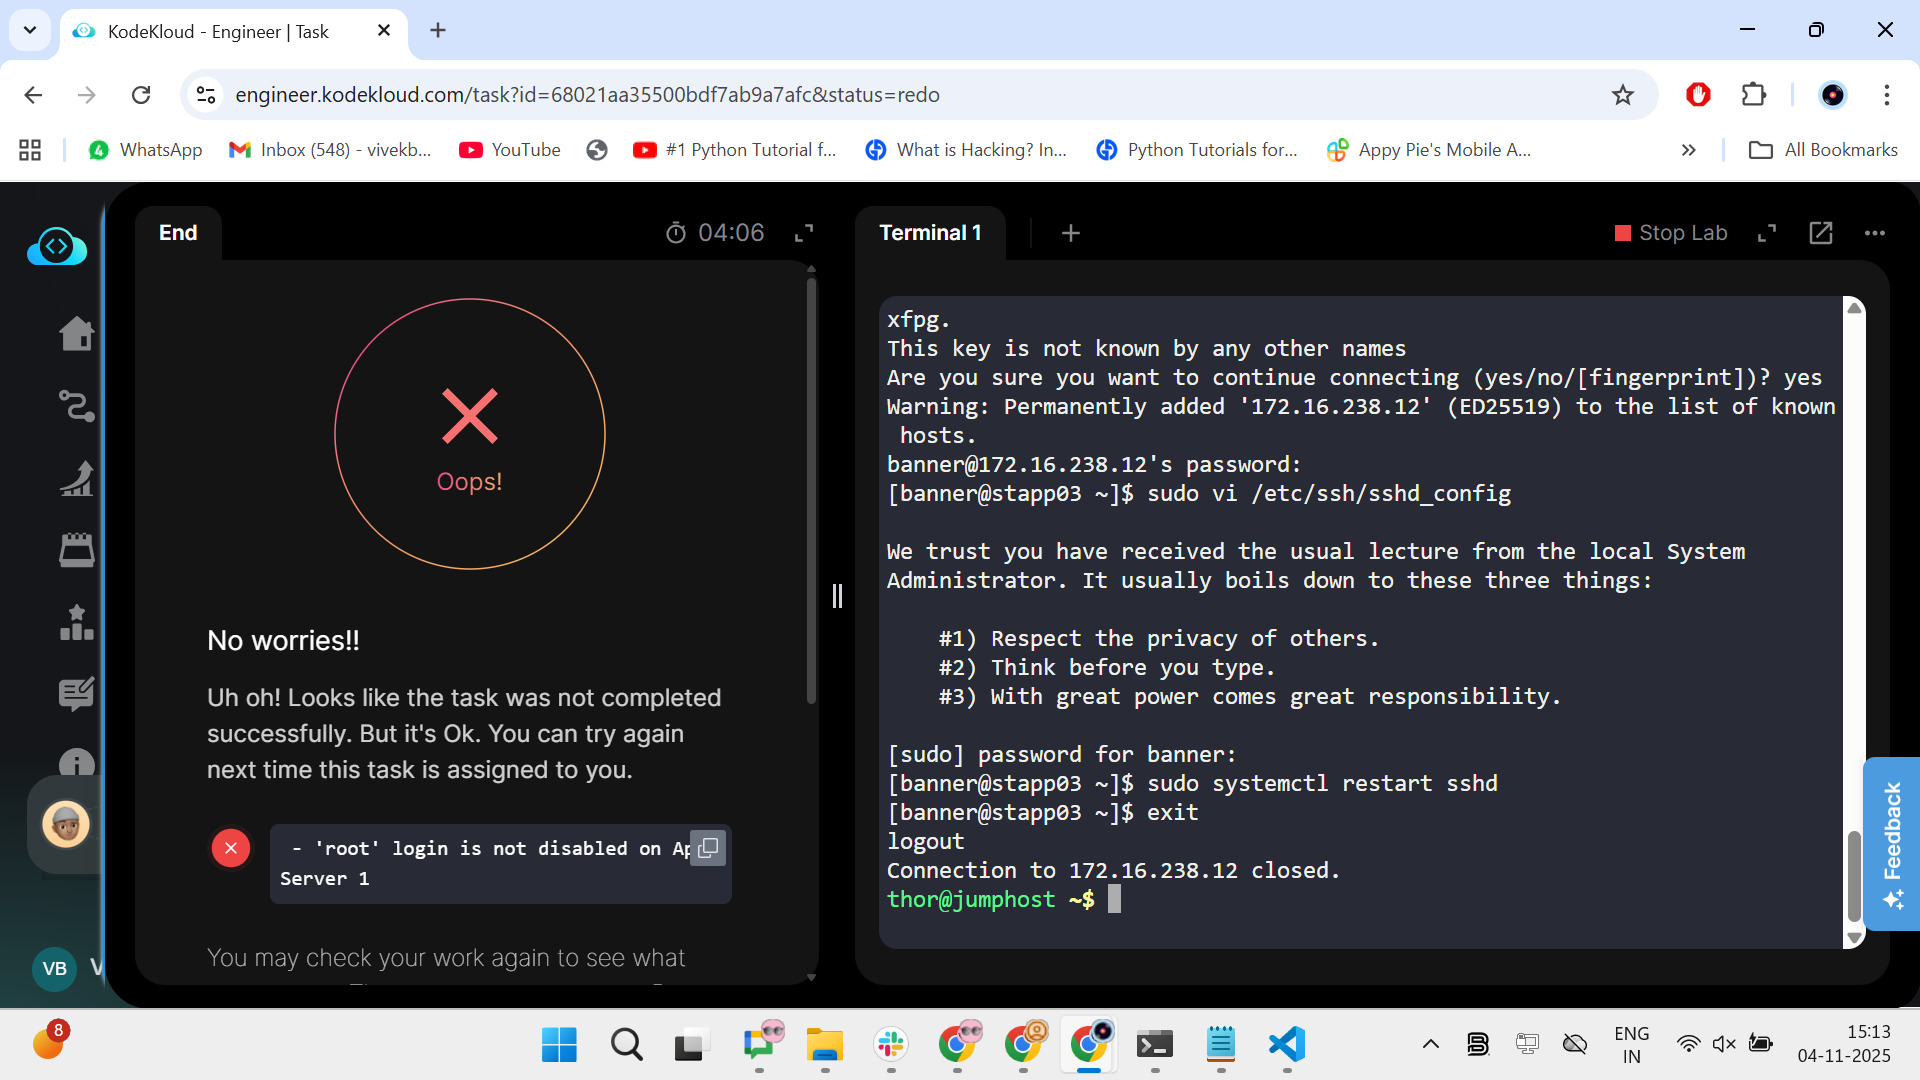1920x1080 pixels.
Task: Click the browser address bar URL
Action: coord(587,95)
